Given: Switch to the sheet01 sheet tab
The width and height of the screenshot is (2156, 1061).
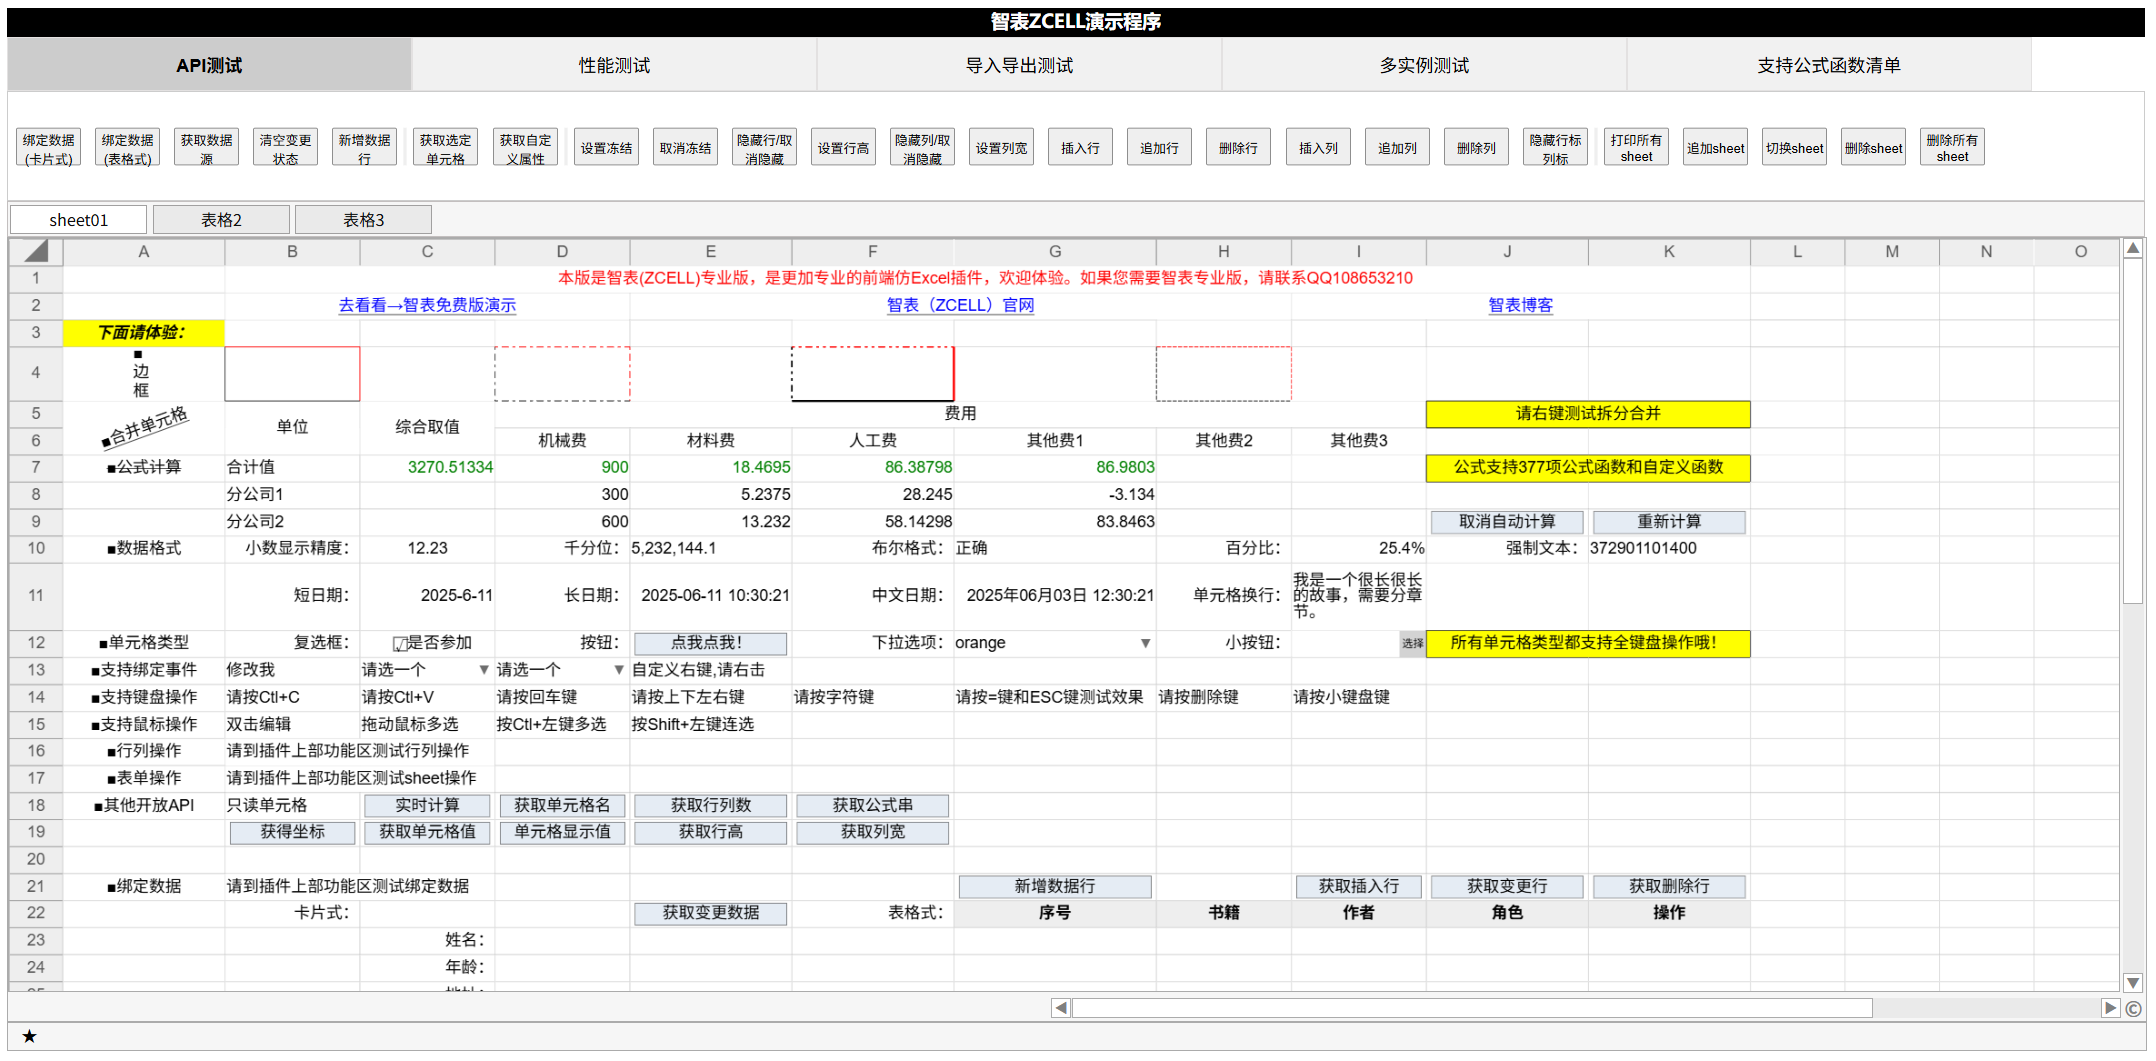Looking at the screenshot, I should 79,220.
